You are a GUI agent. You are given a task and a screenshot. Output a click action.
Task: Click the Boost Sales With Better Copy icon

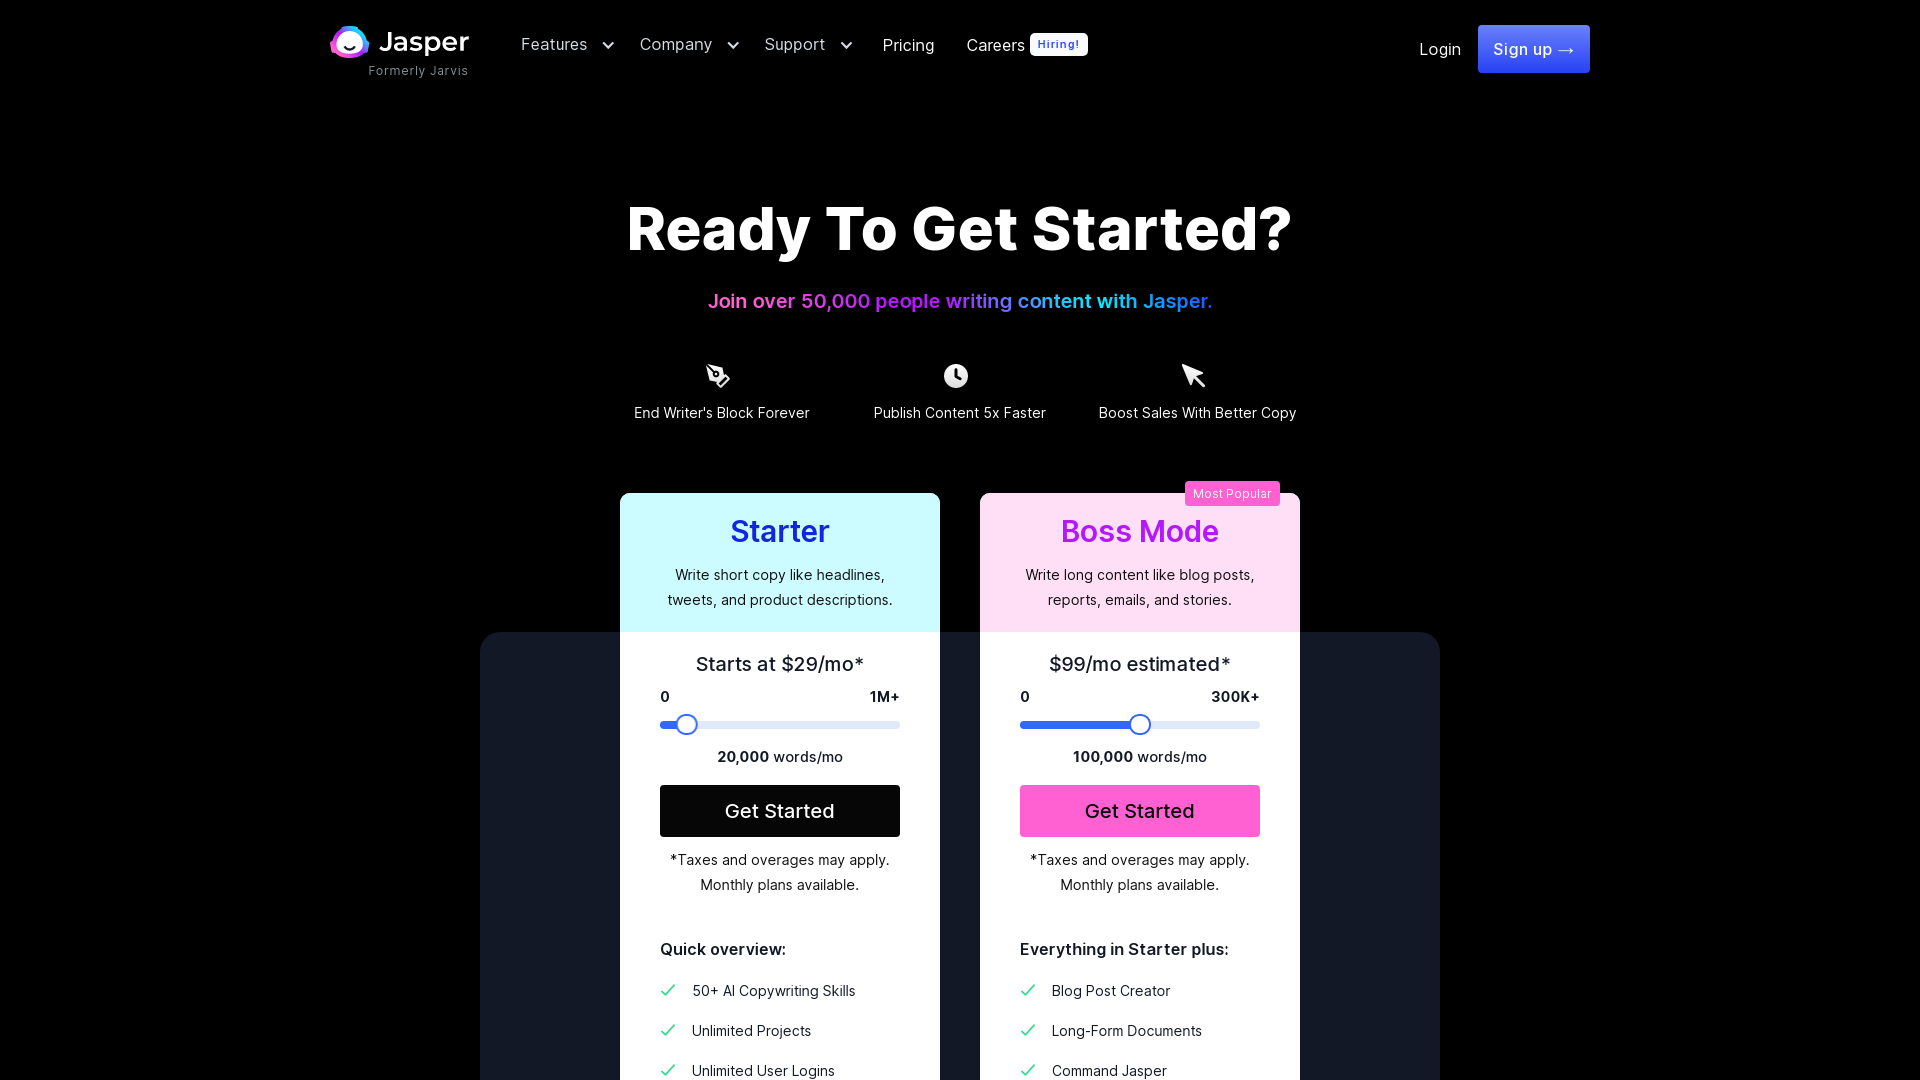[x=1193, y=376]
